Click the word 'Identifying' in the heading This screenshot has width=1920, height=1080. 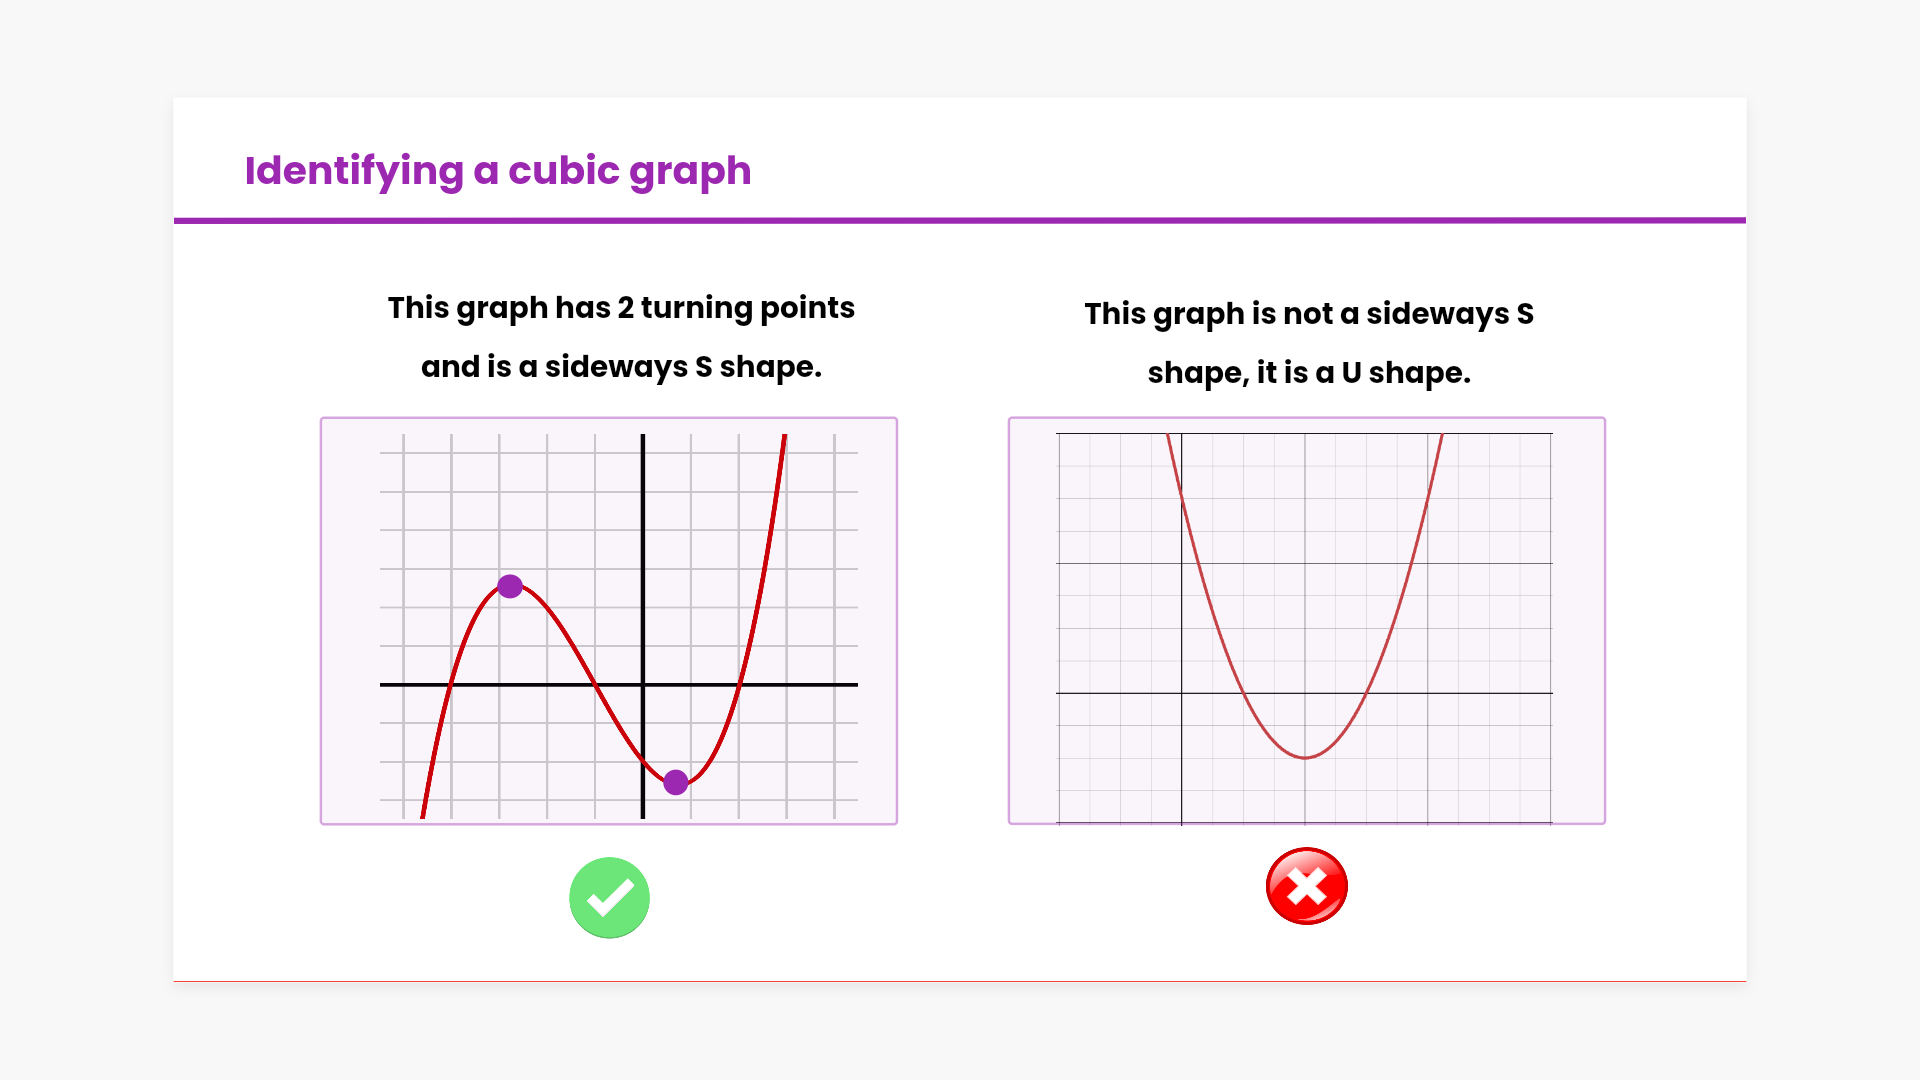[x=354, y=171]
